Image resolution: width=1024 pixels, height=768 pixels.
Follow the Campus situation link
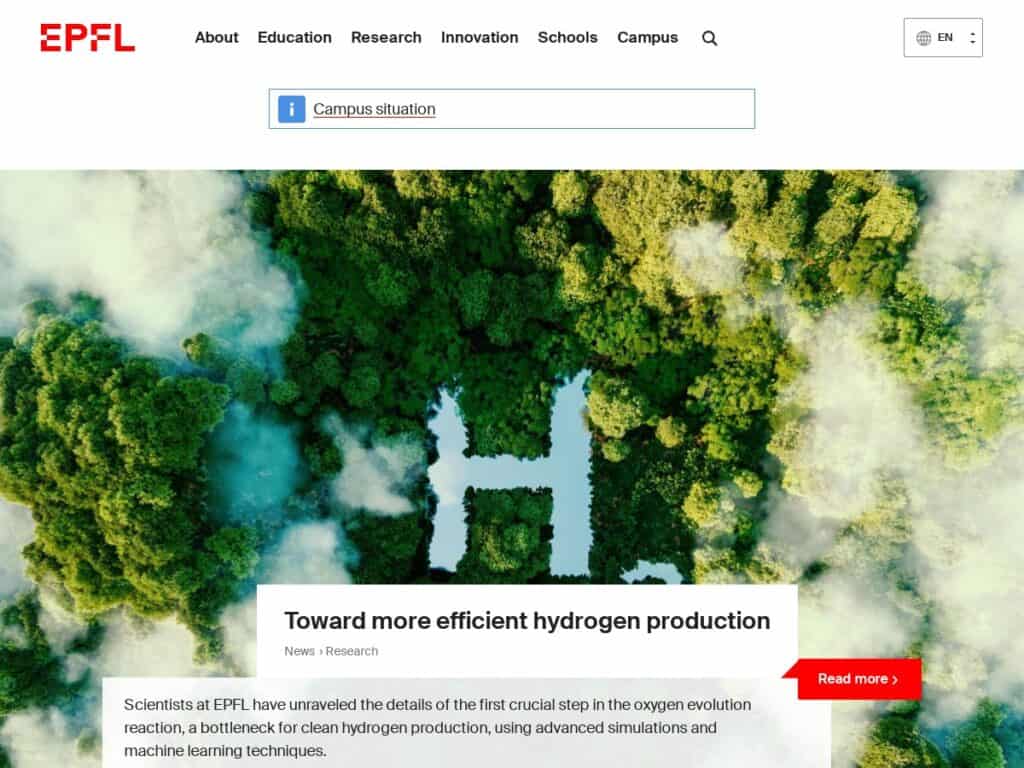(374, 109)
